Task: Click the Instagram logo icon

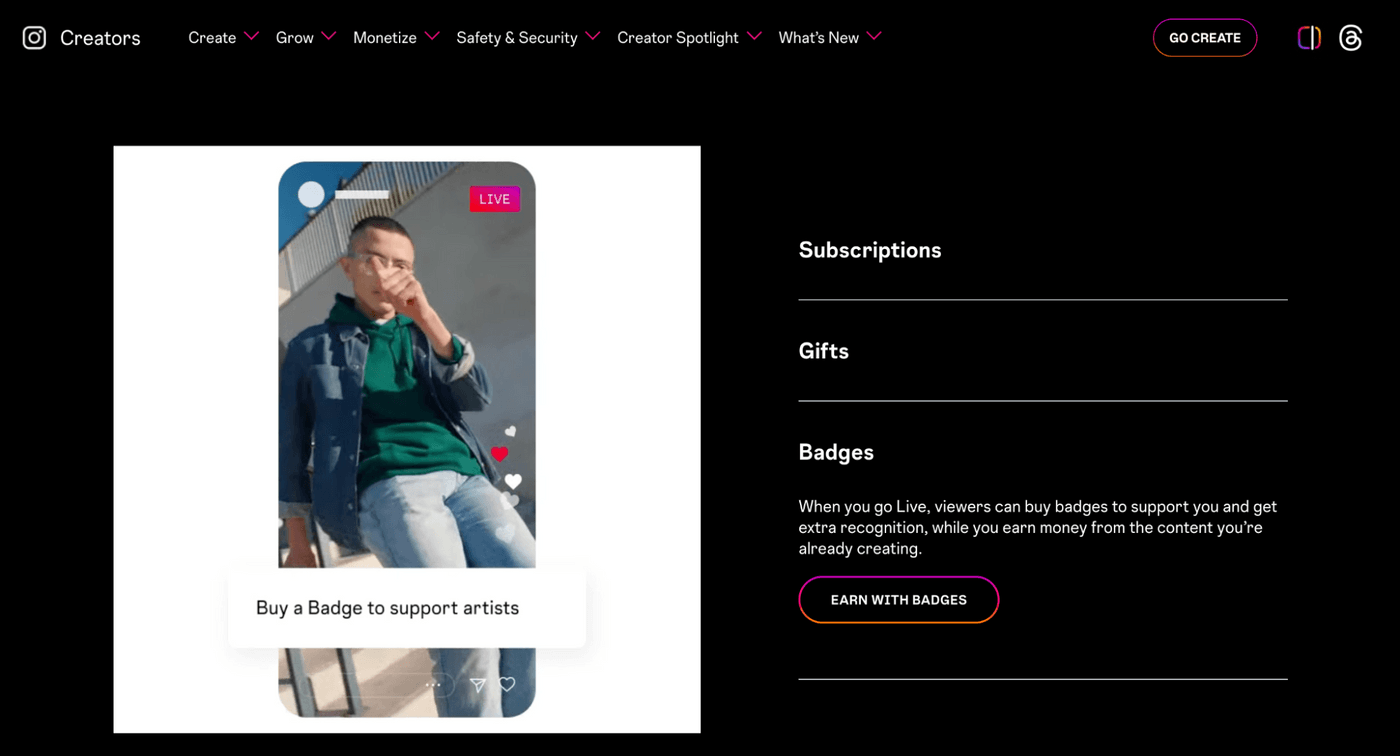Action: coord(34,38)
